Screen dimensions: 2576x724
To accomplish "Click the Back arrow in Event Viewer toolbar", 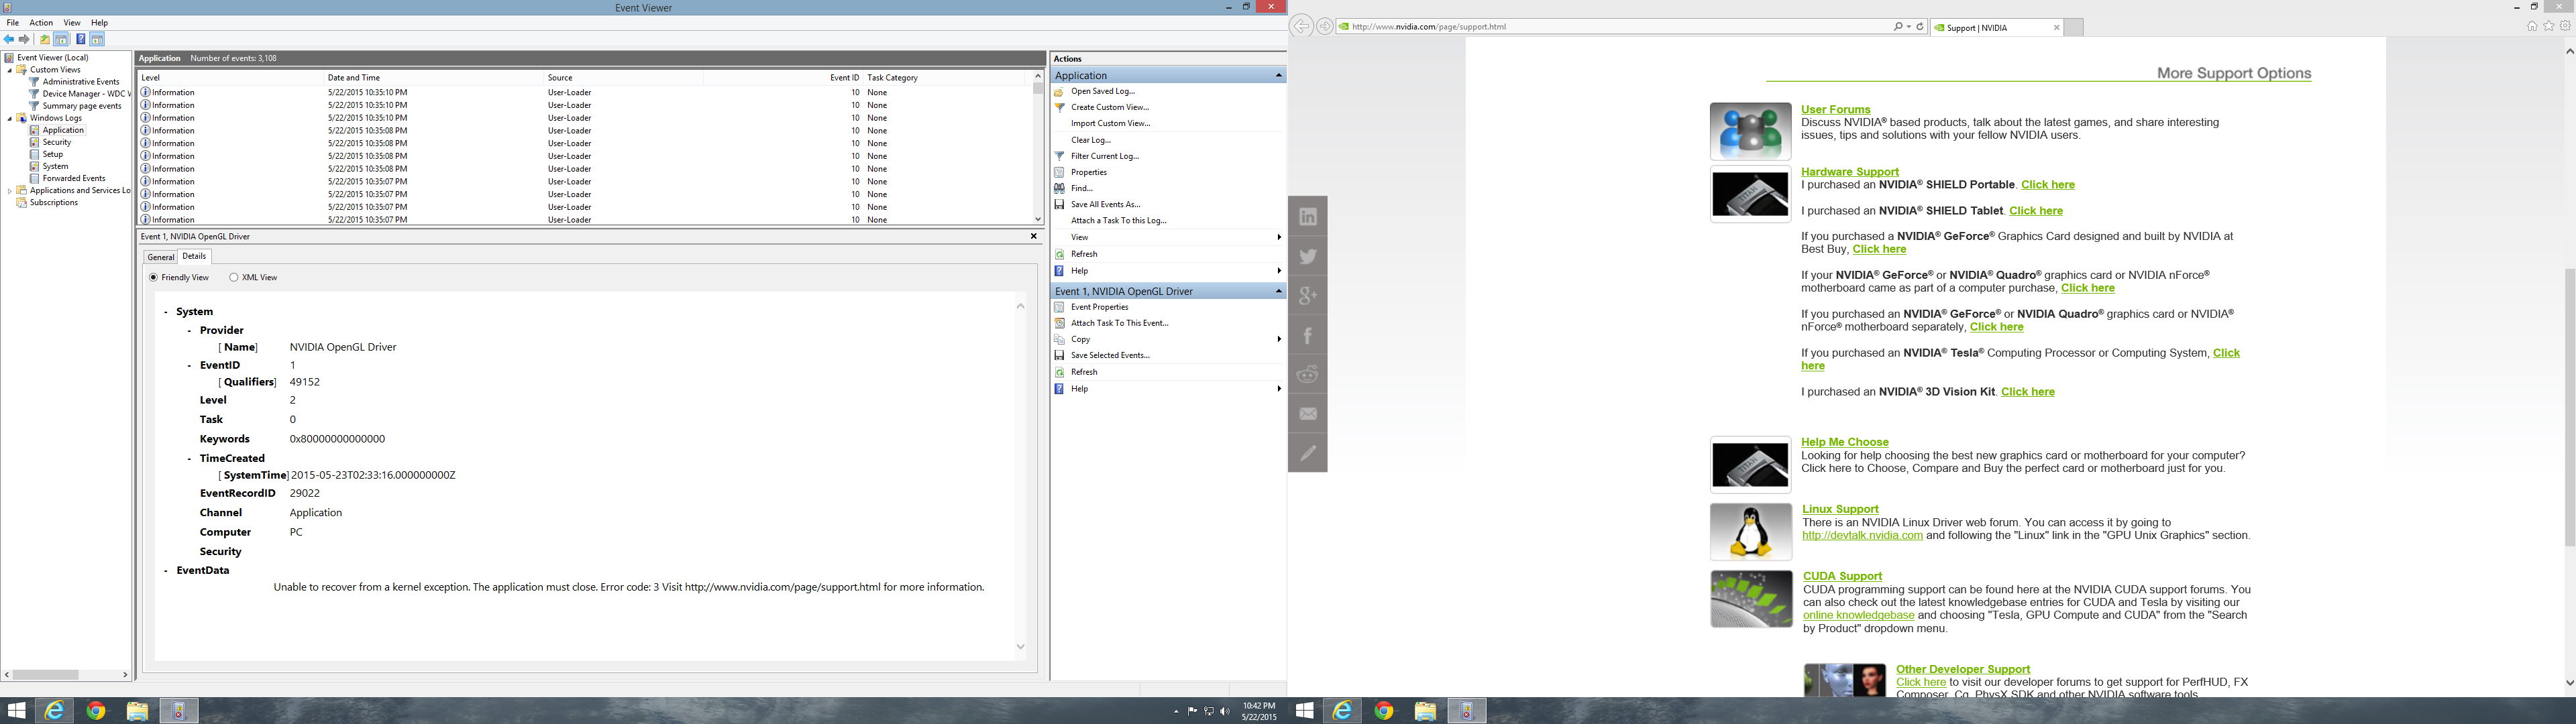I will [x=9, y=39].
